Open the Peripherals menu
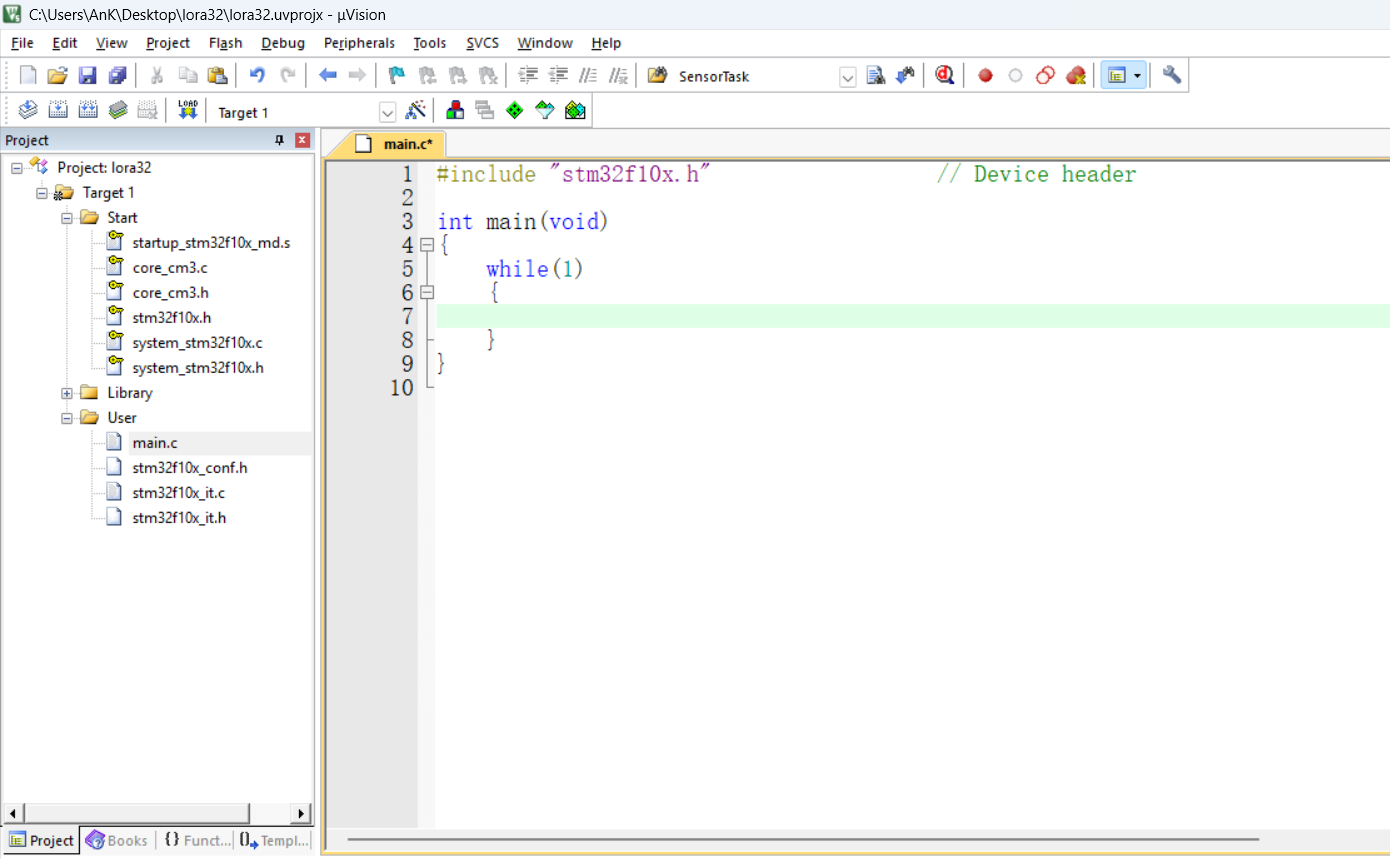Viewport: 1390px width, 859px height. [x=359, y=43]
